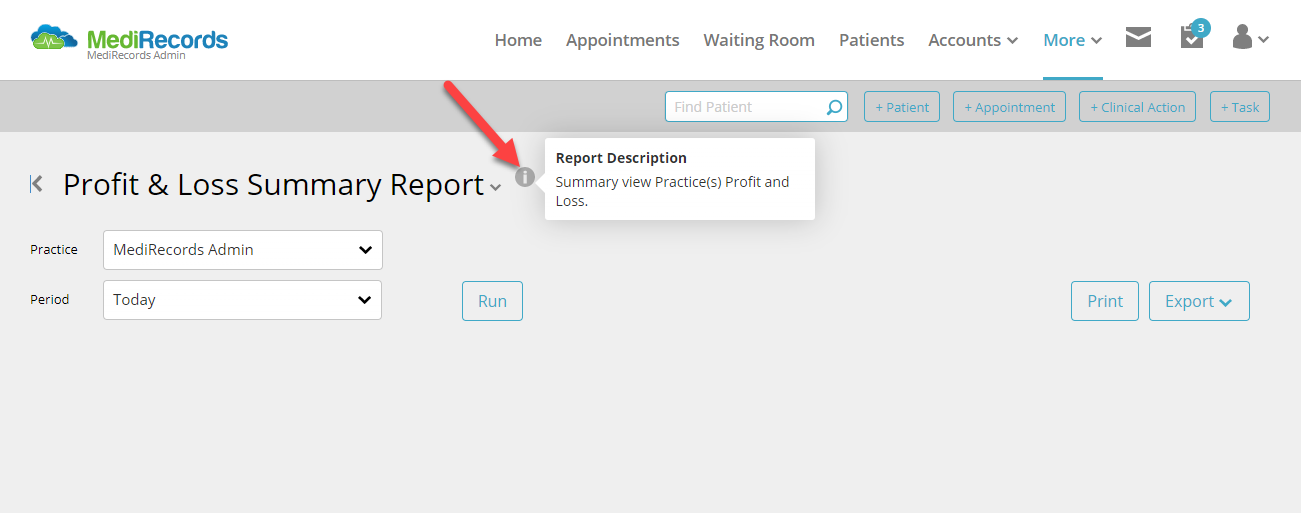Click the Find Patient search magnifier icon

(x=834, y=107)
